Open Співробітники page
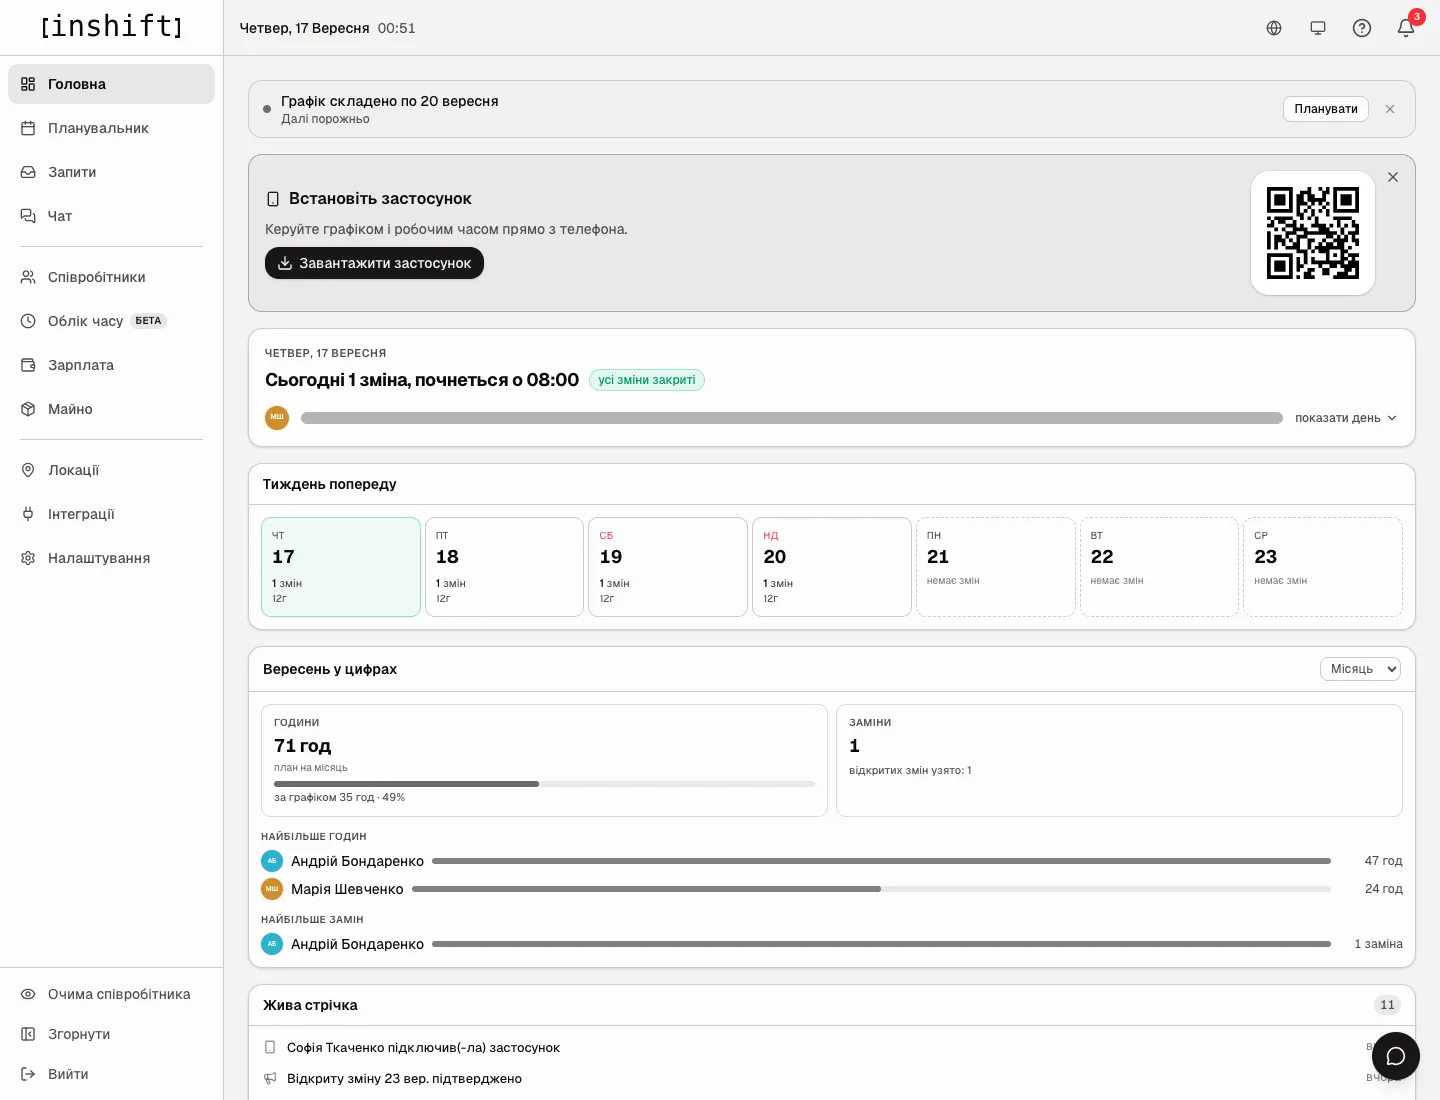The width and height of the screenshot is (1440, 1100). (x=111, y=277)
